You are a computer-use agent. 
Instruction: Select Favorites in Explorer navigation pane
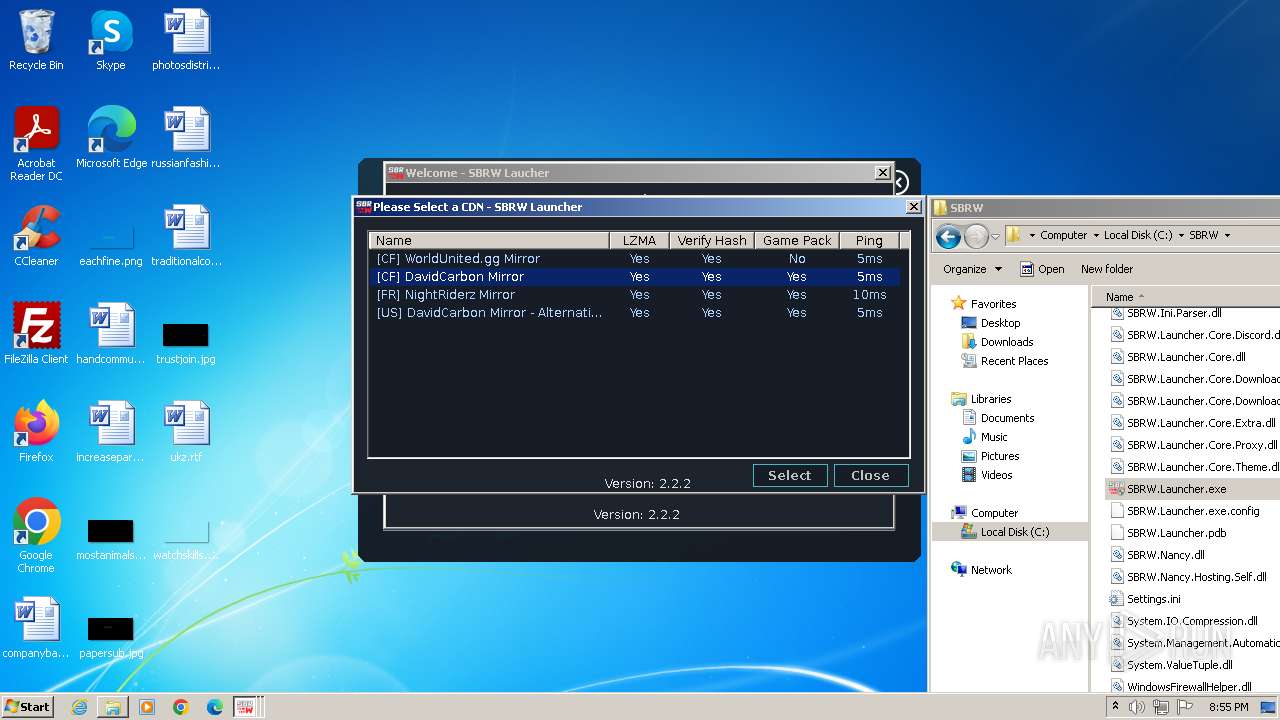993,304
